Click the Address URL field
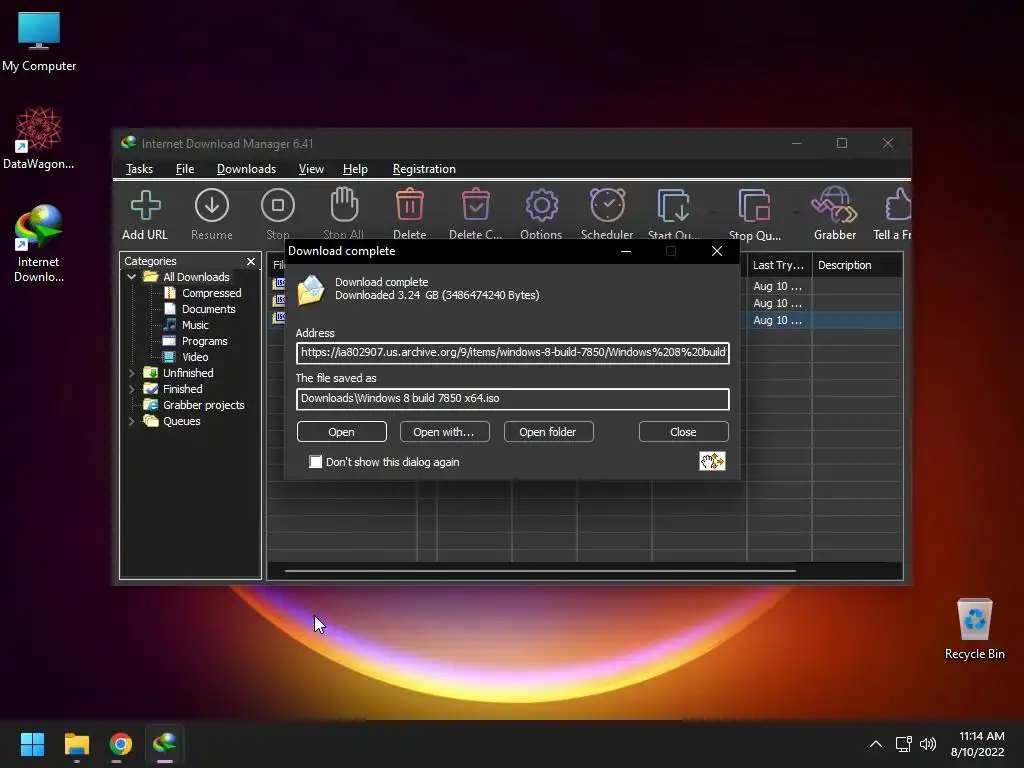1024x768 pixels. pyautogui.click(x=513, y=353)
